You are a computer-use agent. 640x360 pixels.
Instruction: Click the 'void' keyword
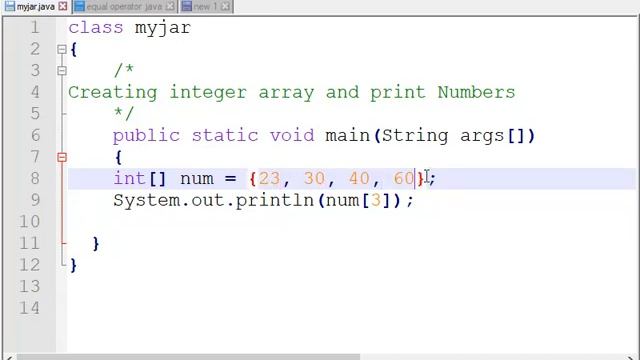[x=292, y=136]
